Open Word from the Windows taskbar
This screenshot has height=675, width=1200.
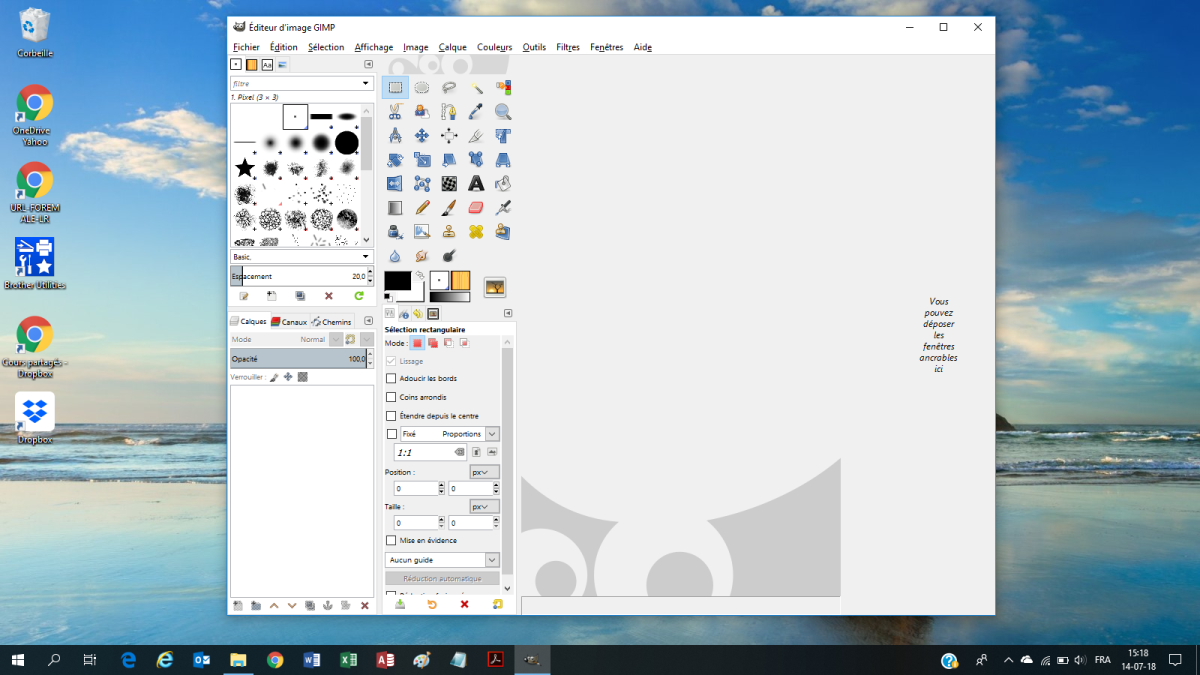point(310,660)
